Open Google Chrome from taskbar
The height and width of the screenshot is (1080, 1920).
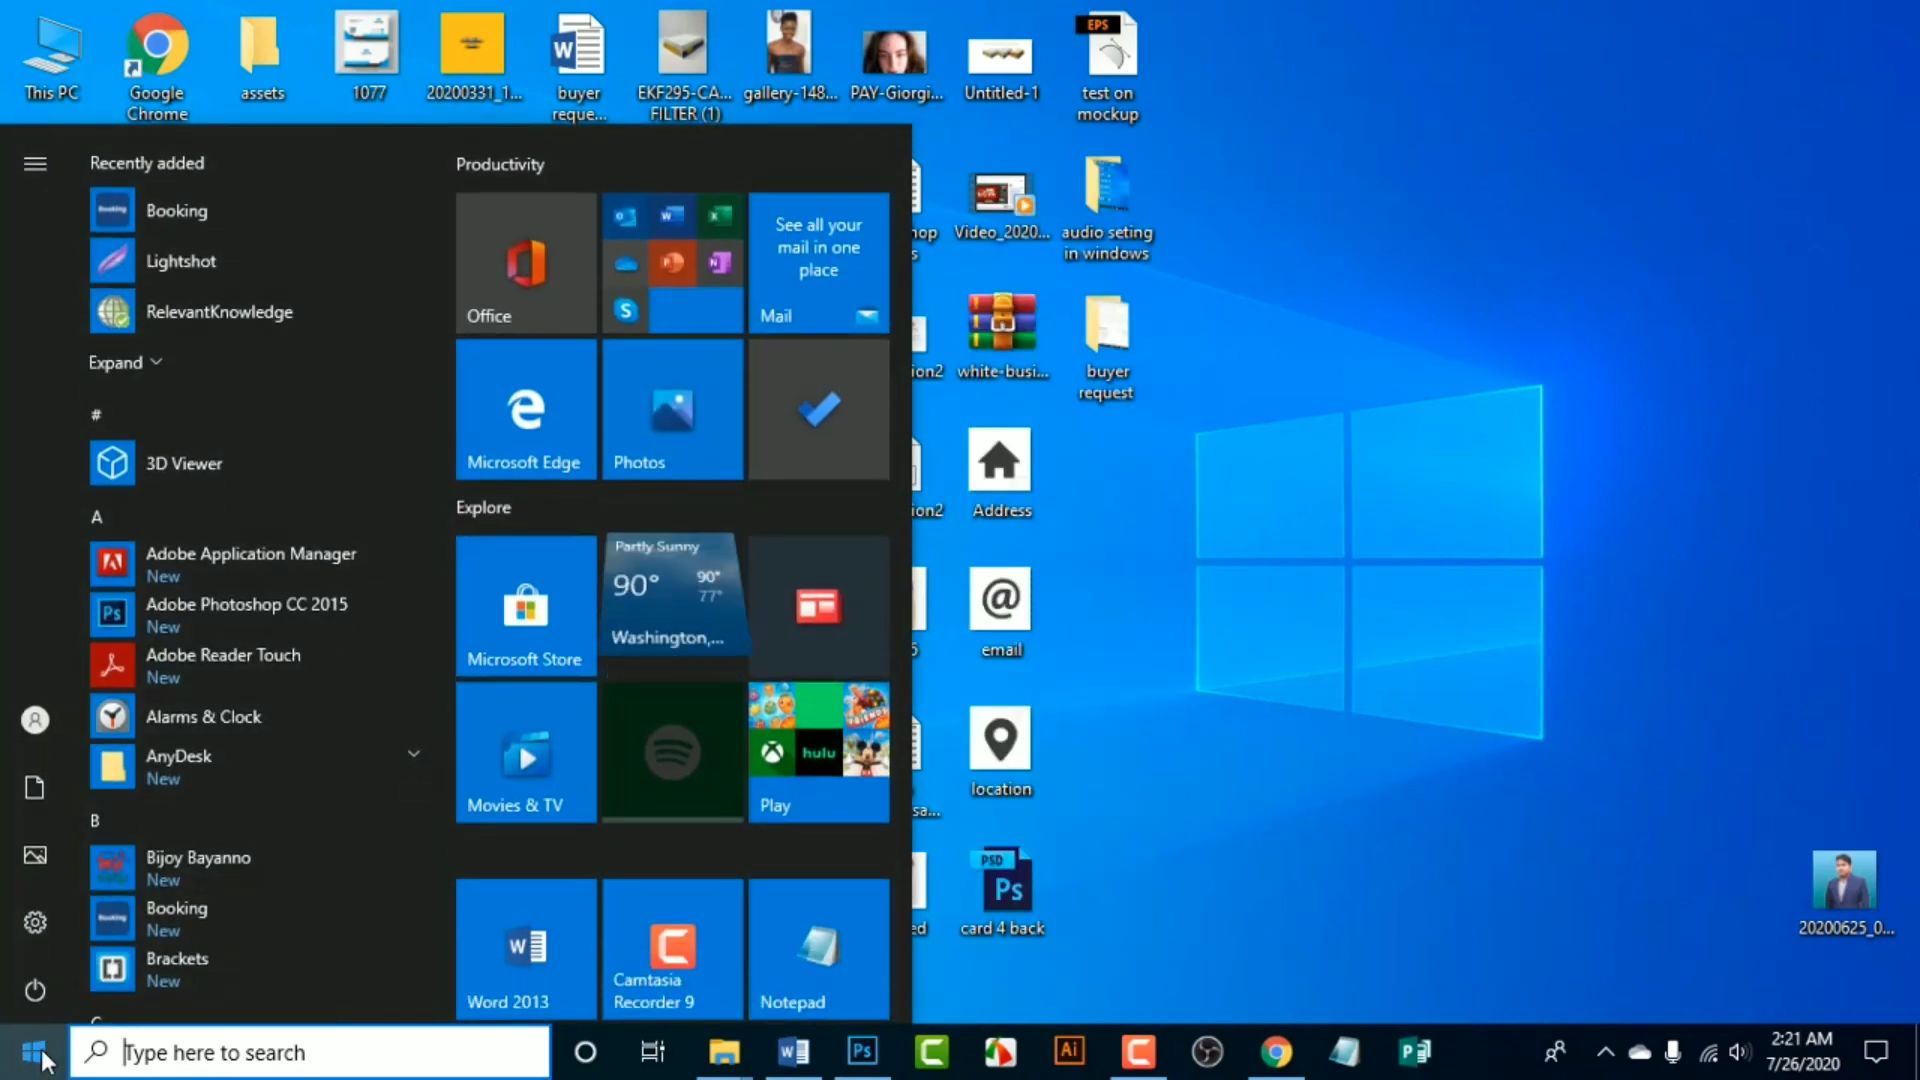click(x=1276, y=1052)
